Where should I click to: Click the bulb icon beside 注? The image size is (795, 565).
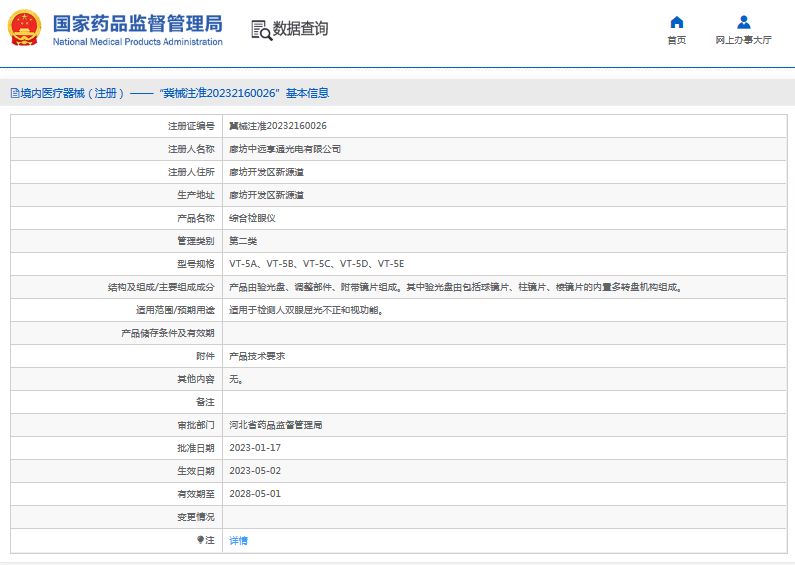coord(200,540)
